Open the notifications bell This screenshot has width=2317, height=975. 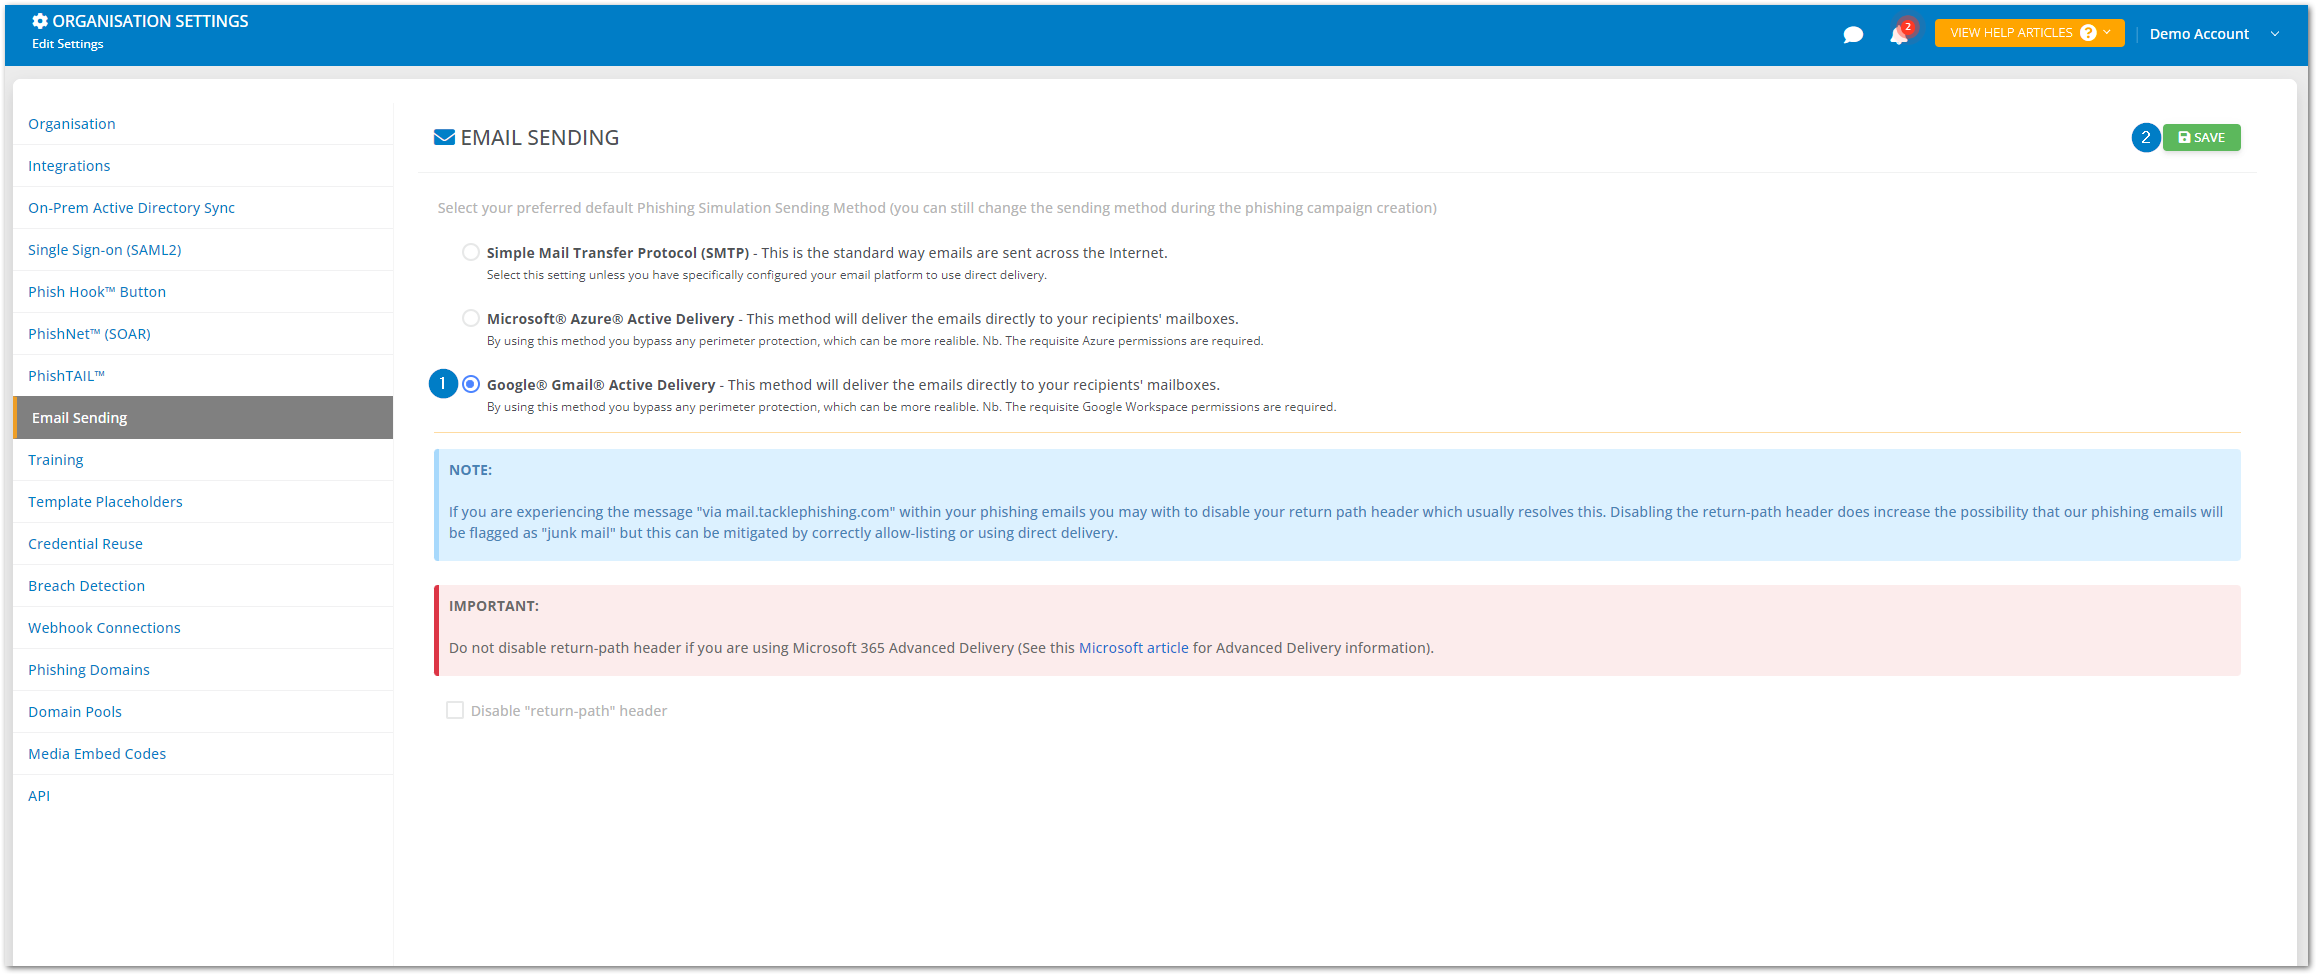click(1898, 35)
